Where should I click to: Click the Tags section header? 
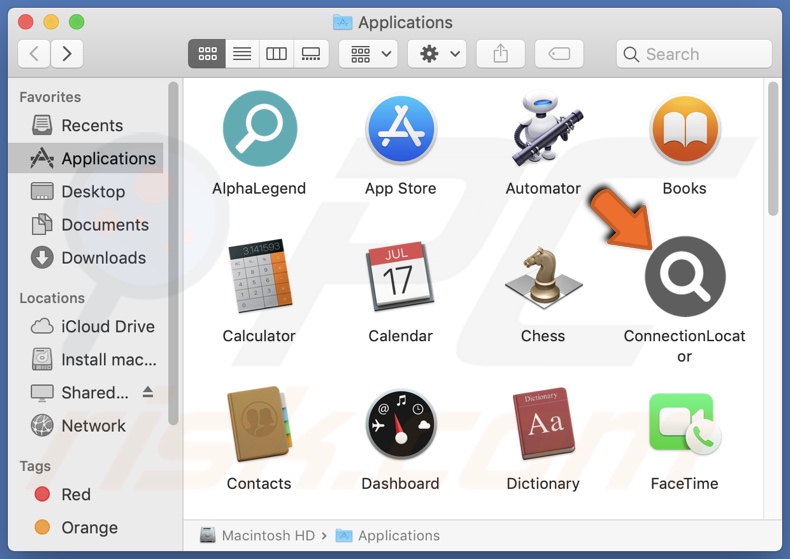(x=35, y=466)
